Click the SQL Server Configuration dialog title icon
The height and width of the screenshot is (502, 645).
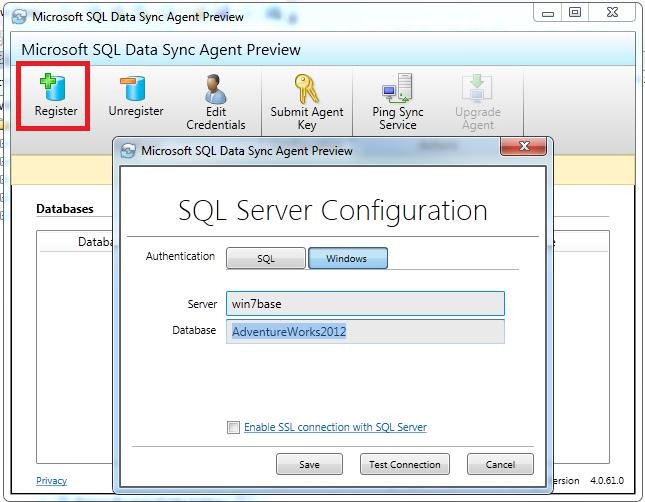click(128, 151)
